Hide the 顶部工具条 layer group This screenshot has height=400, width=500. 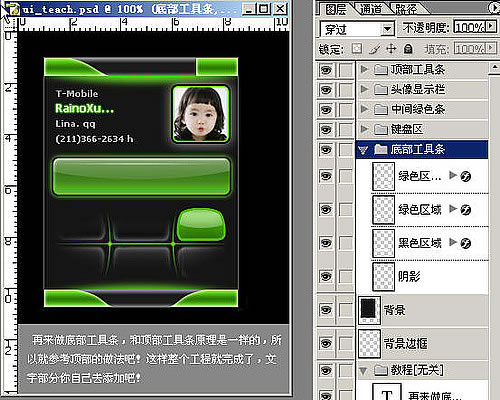click(326, 70)
